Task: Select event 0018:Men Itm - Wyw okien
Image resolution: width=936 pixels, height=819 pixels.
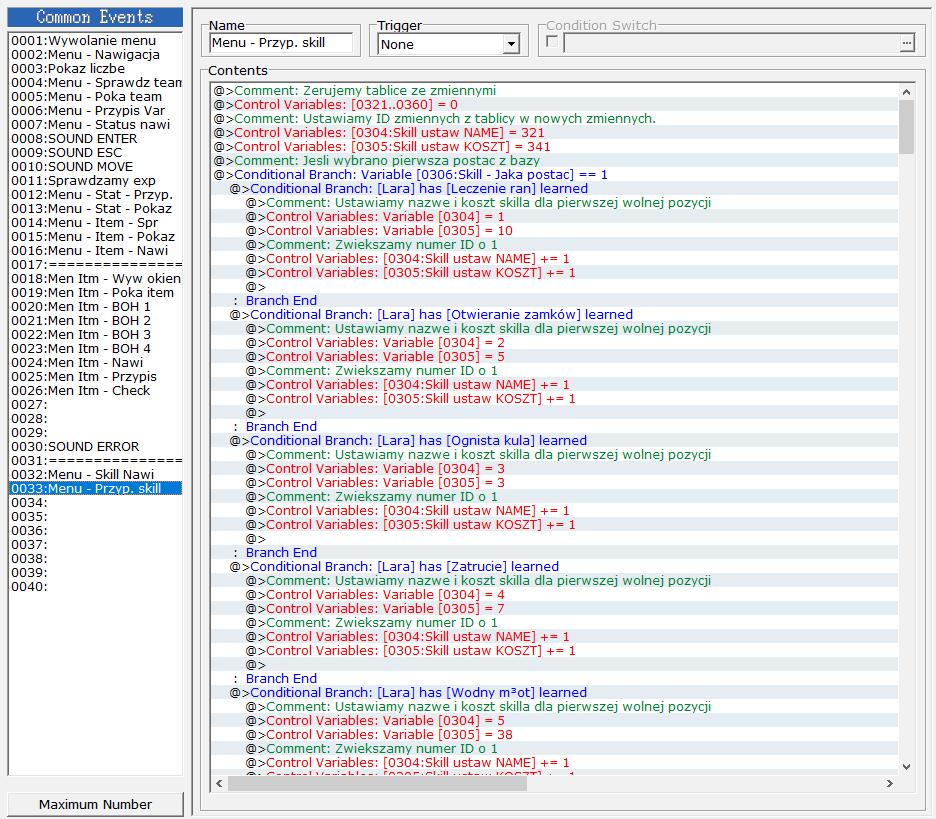Action: pos(96,279)
